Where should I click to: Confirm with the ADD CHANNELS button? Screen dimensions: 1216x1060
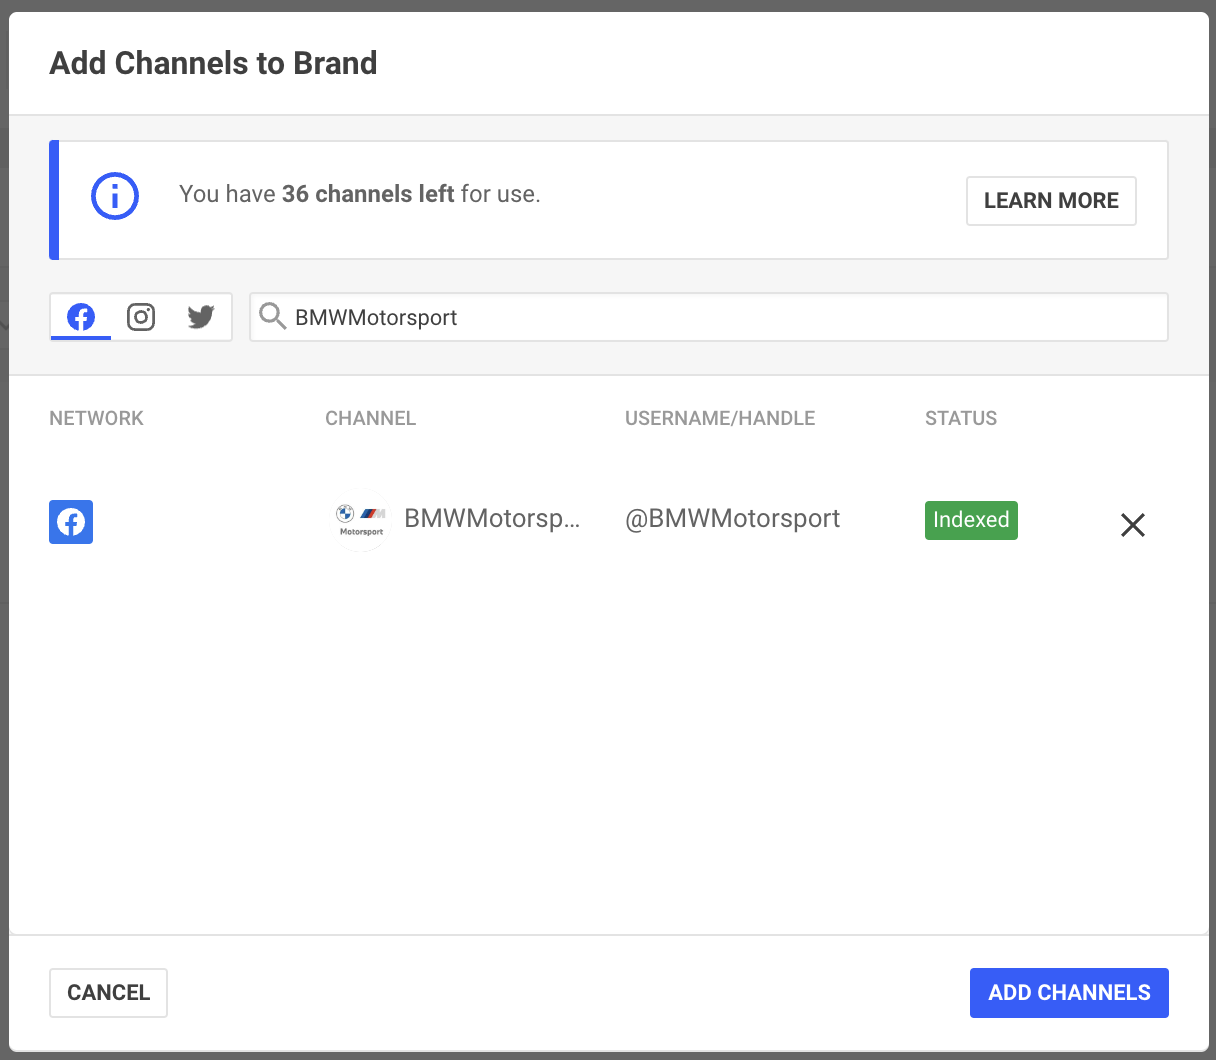coord(1069,993)
